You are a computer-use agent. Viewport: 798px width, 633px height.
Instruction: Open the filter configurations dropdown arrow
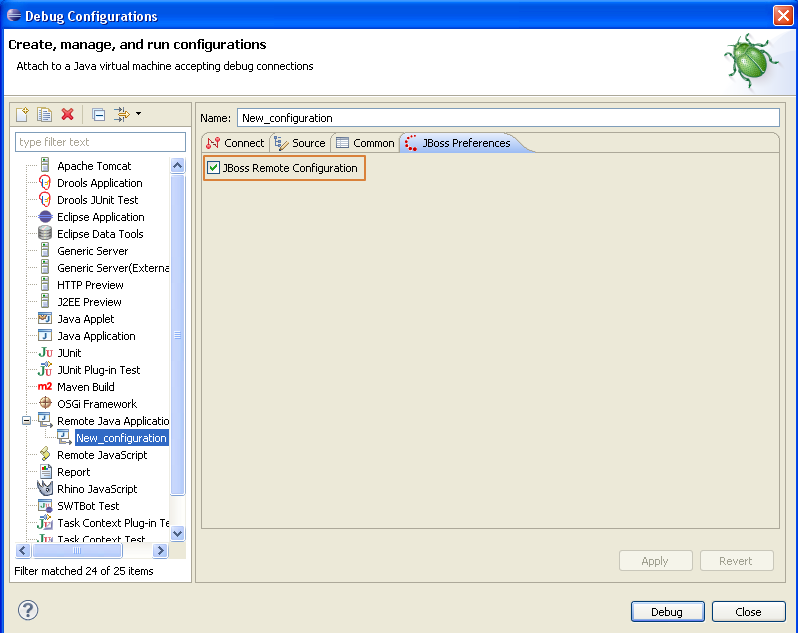pyautogui.click(x=138, y=114)
